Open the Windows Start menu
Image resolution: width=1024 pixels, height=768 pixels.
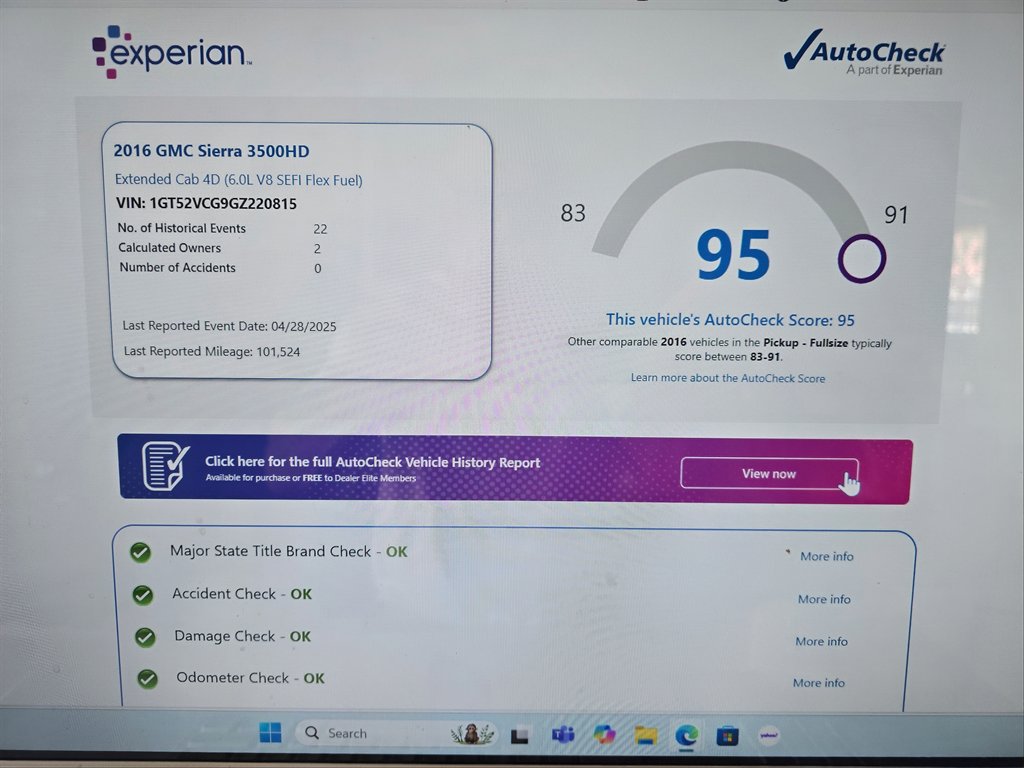pyautogui.click(x=270, y=733)
